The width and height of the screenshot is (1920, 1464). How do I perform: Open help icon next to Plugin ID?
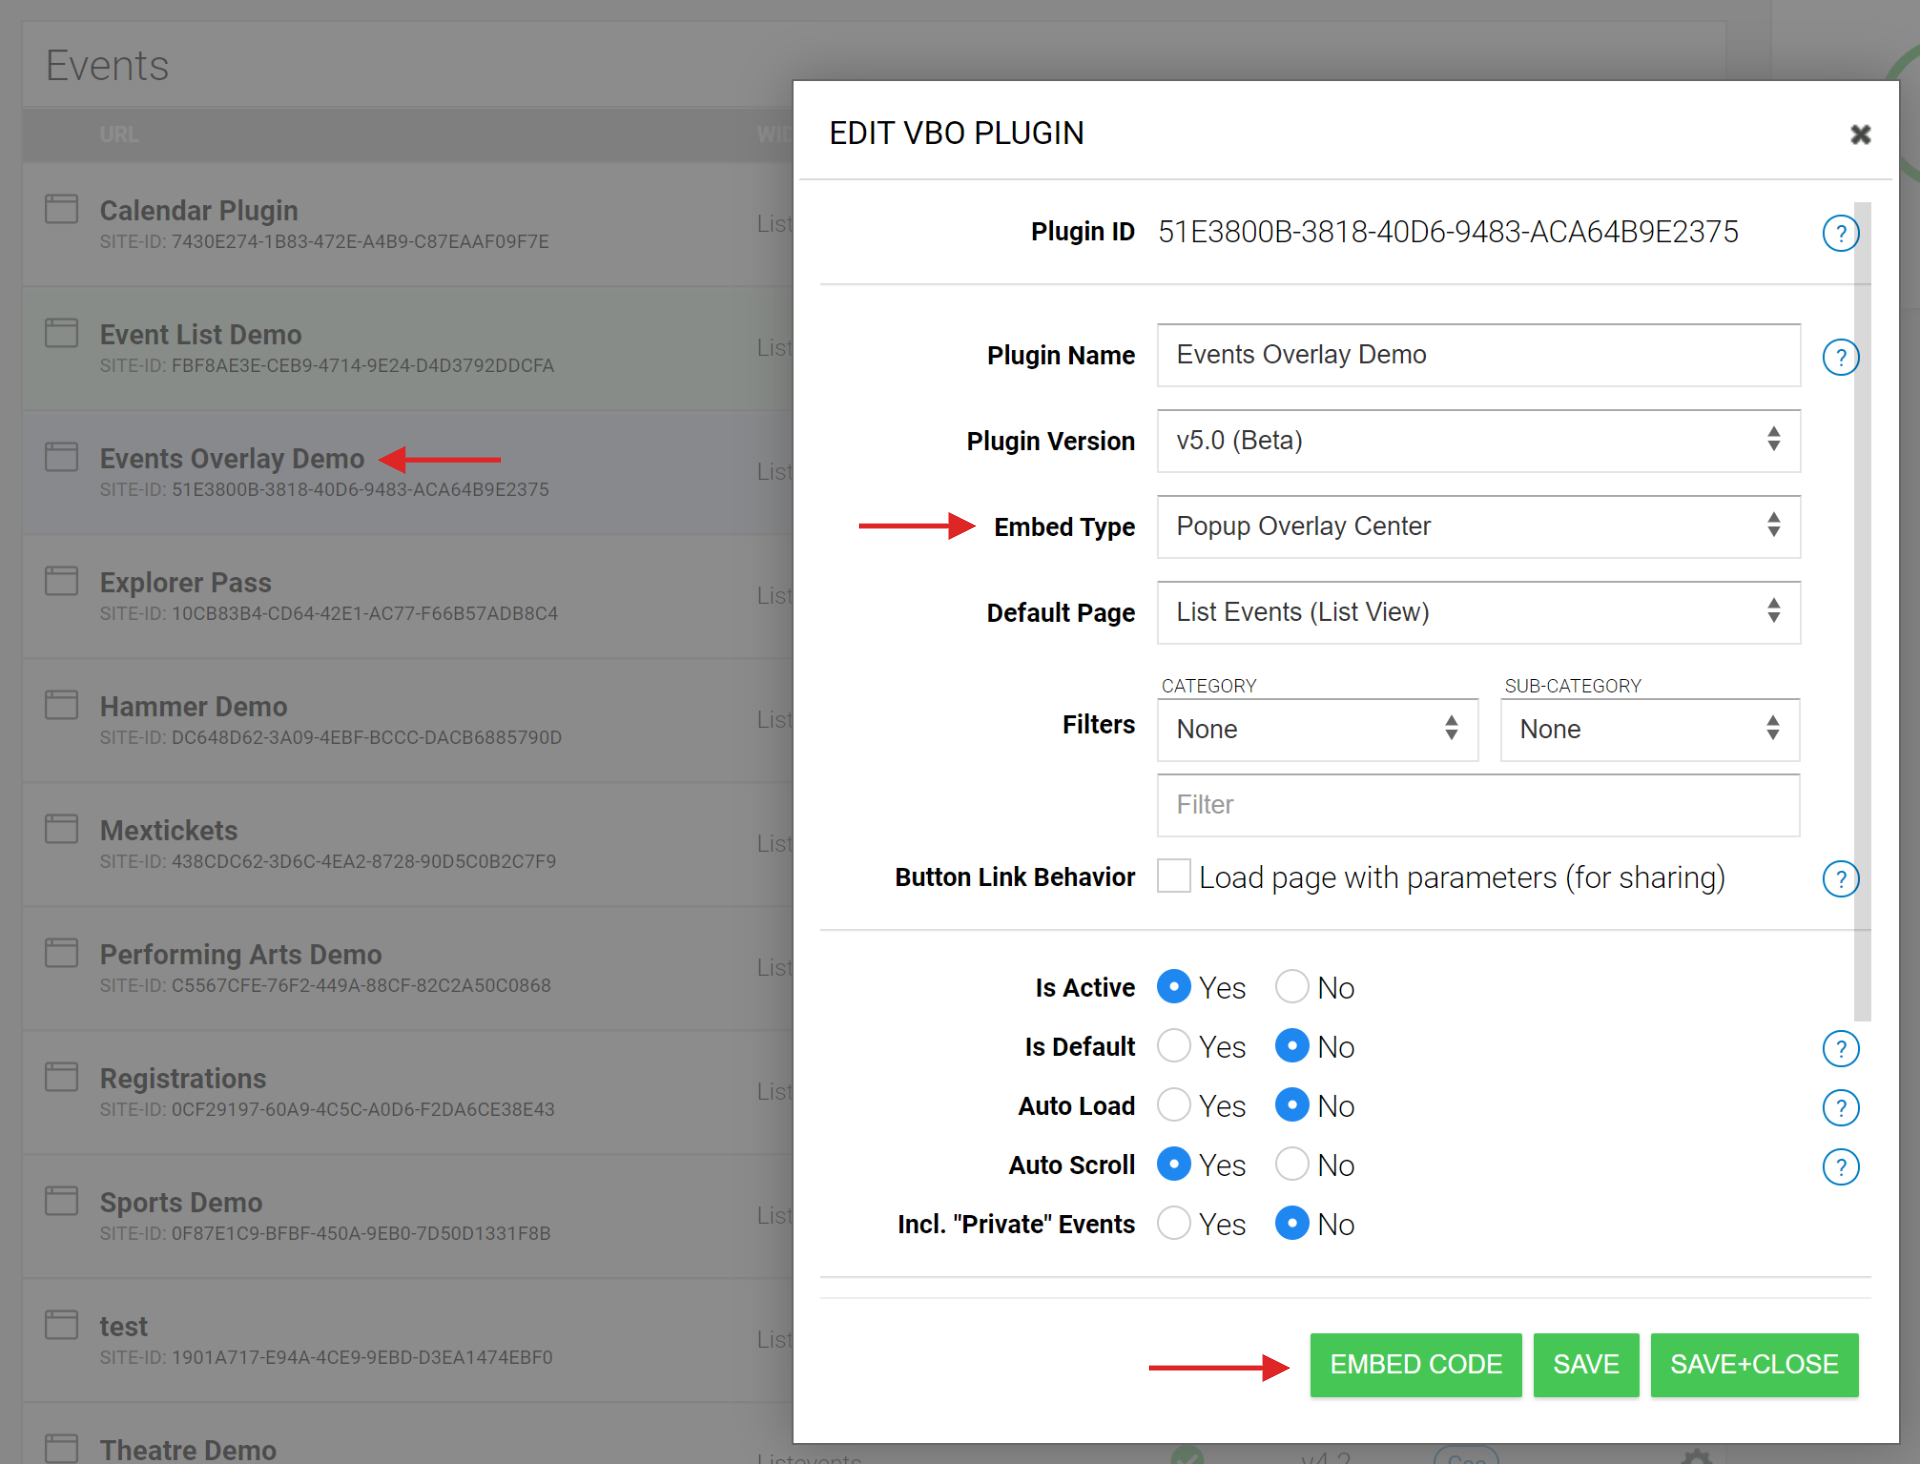click(1840, 233)
